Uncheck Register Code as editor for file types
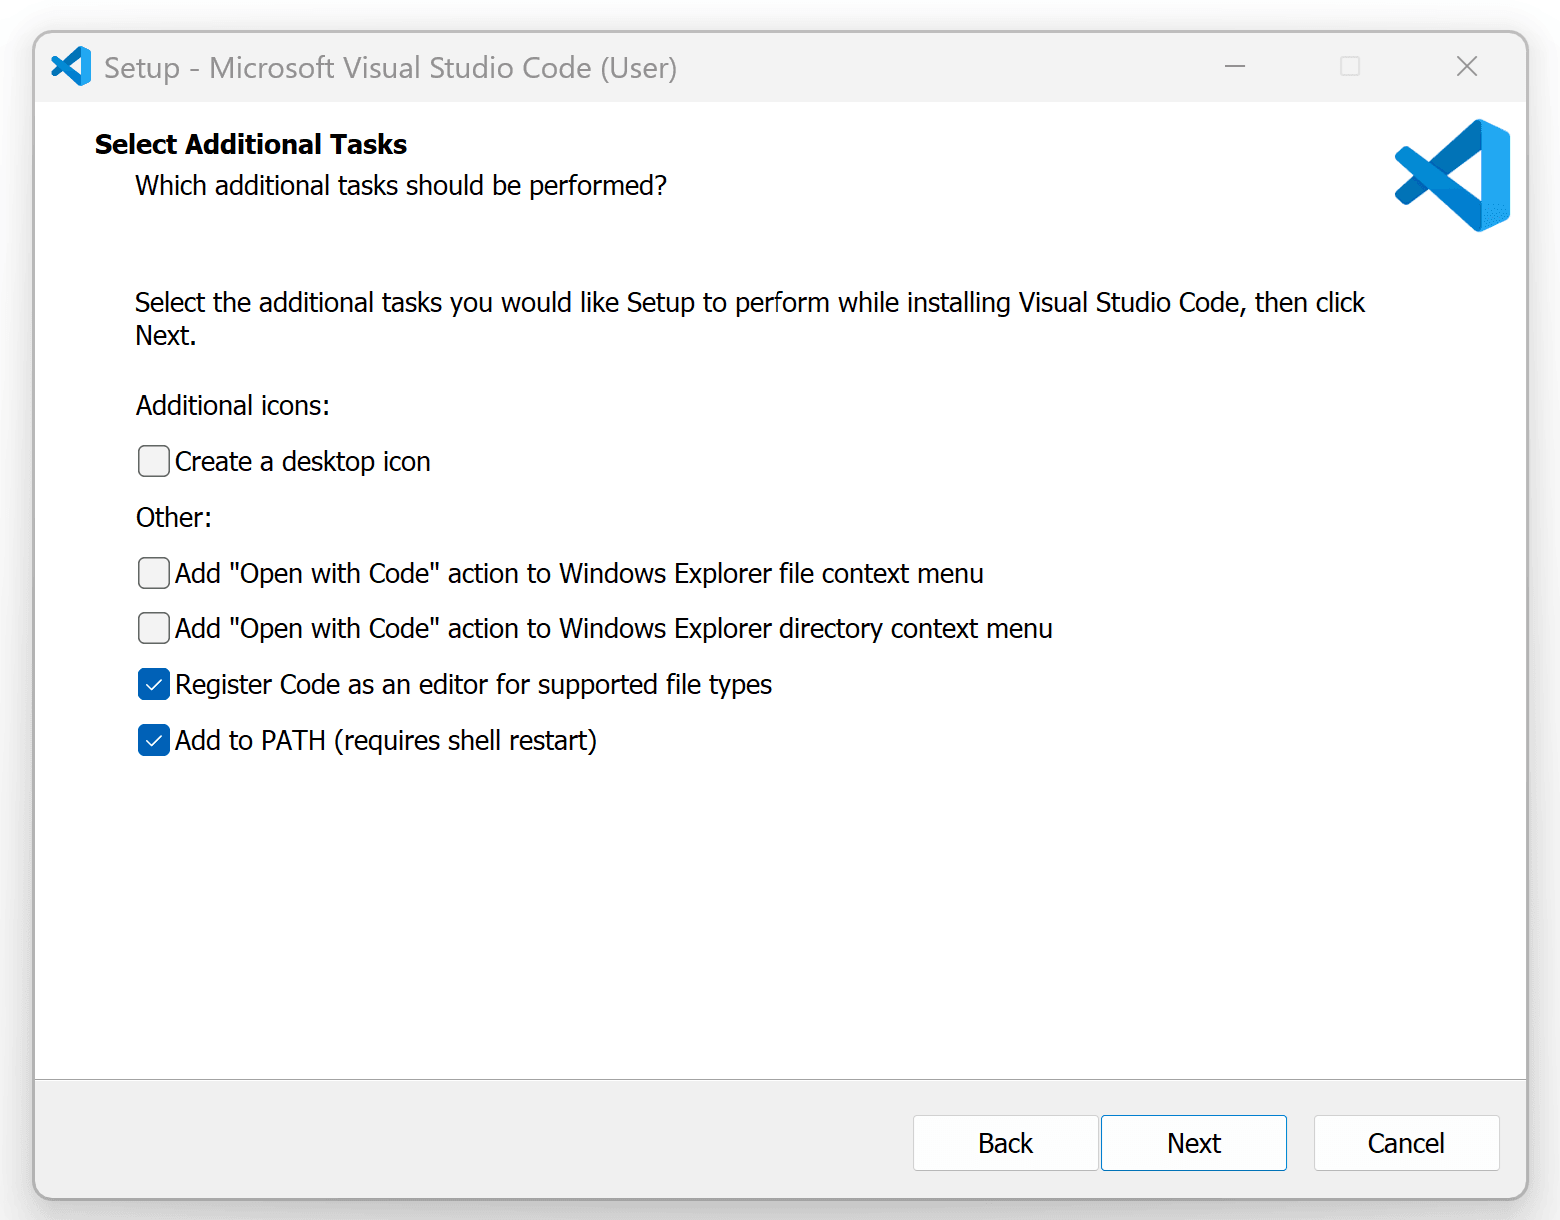1560x1220 pixels. point(153,684)
